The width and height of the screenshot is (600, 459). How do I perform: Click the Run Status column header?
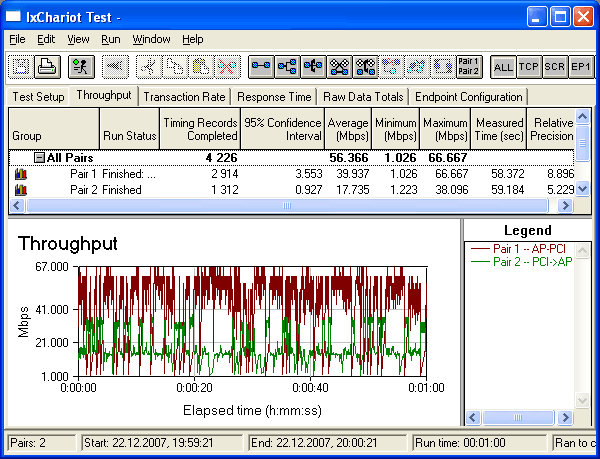point(129,129)
